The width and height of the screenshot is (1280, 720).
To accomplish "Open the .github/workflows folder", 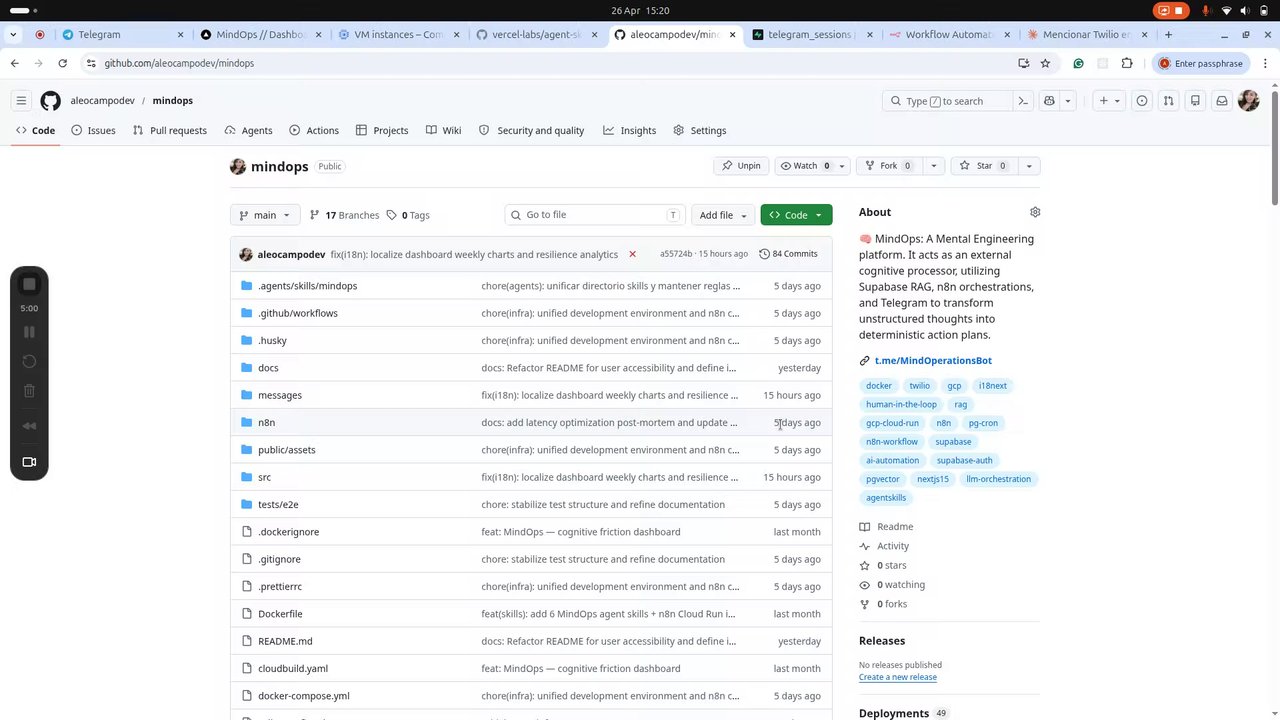I will click(298, 313).
